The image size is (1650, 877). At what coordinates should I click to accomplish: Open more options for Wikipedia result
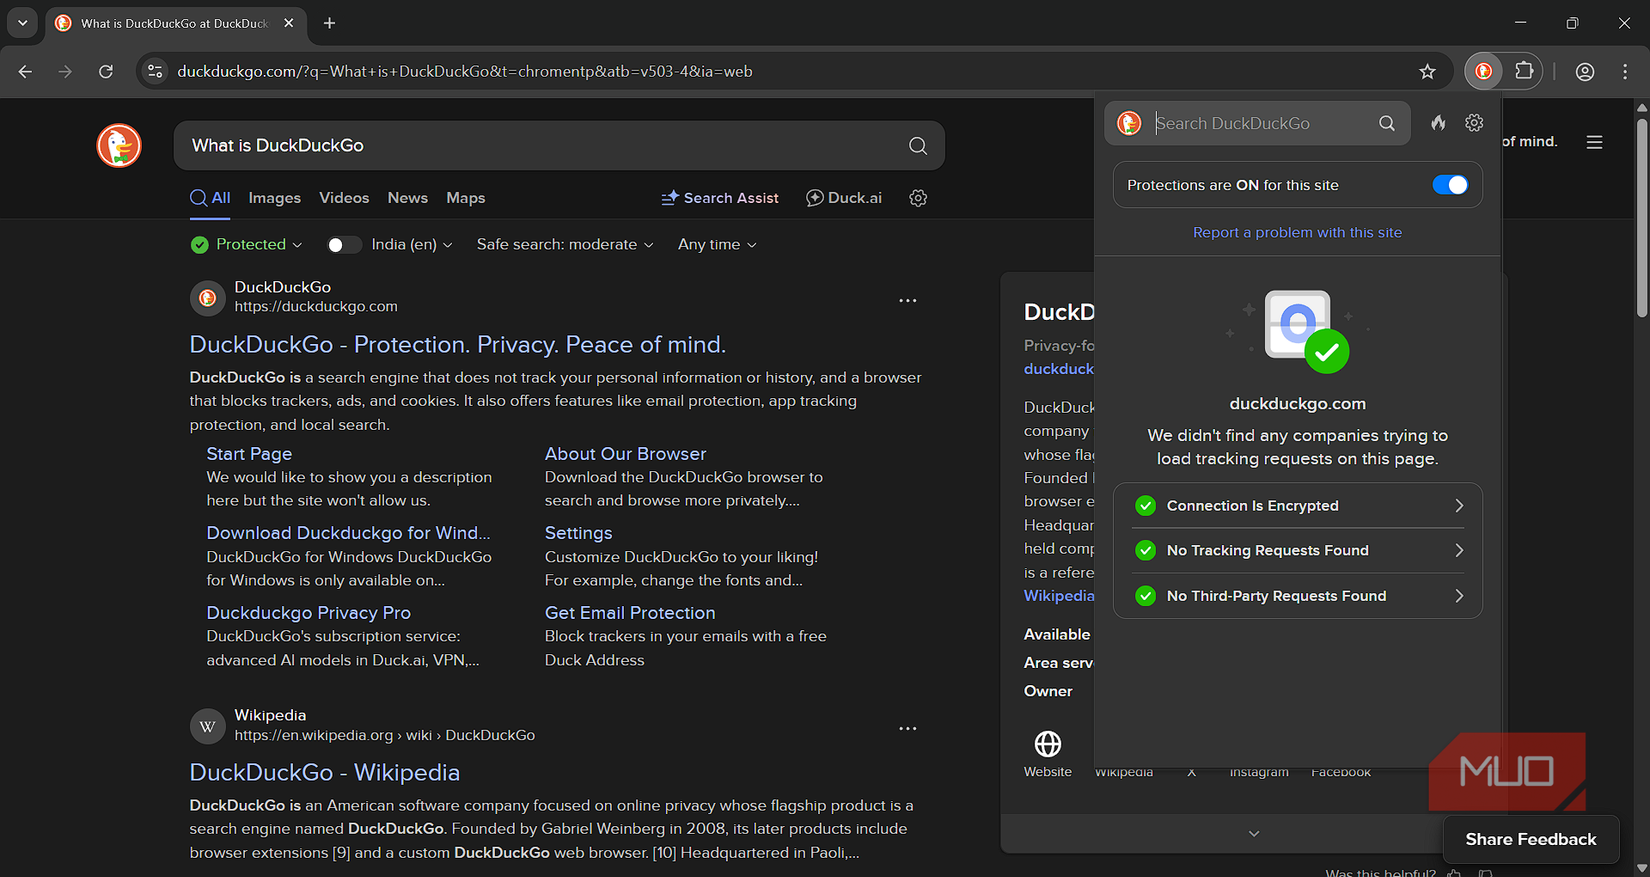[x=907, y=728]
